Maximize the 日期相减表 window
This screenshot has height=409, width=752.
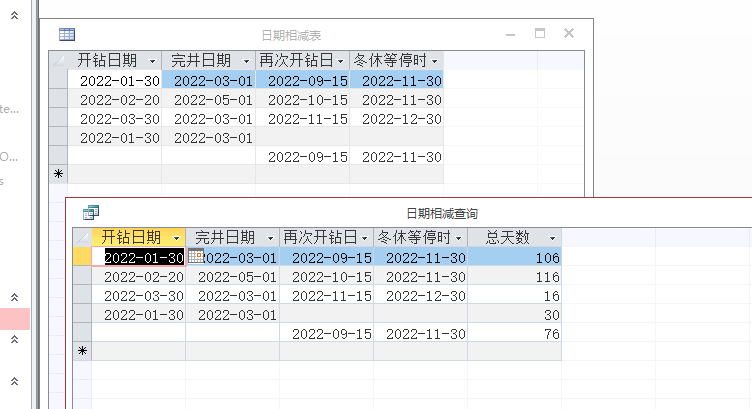click(x=540, y=34)
